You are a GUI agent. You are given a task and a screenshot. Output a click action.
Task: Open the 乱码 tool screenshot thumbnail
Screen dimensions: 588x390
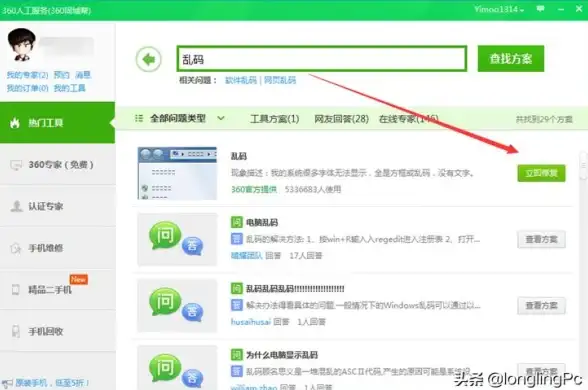click(177, 173)
